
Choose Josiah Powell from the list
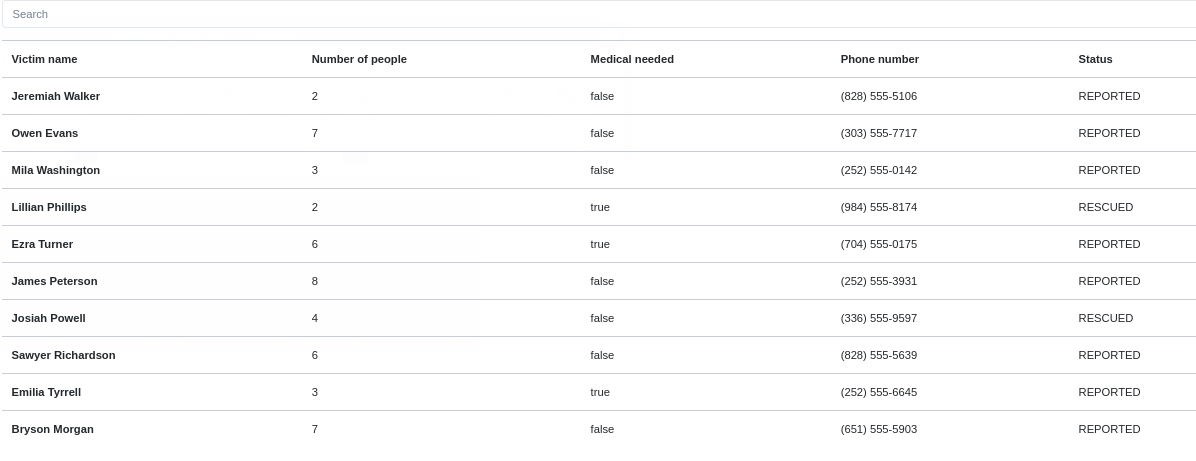[48, 318]
